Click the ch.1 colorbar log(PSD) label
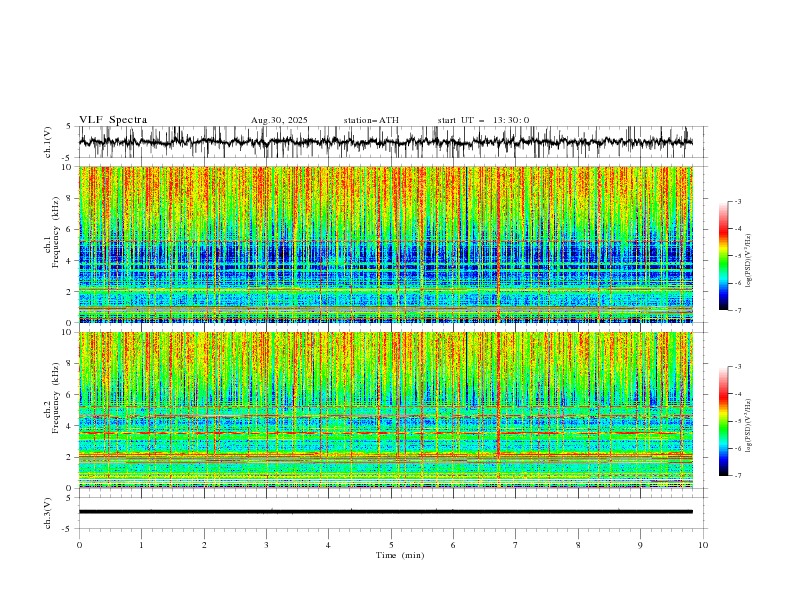Image resolution: width=792 pixels, height=612 pixels. point(748,261)
